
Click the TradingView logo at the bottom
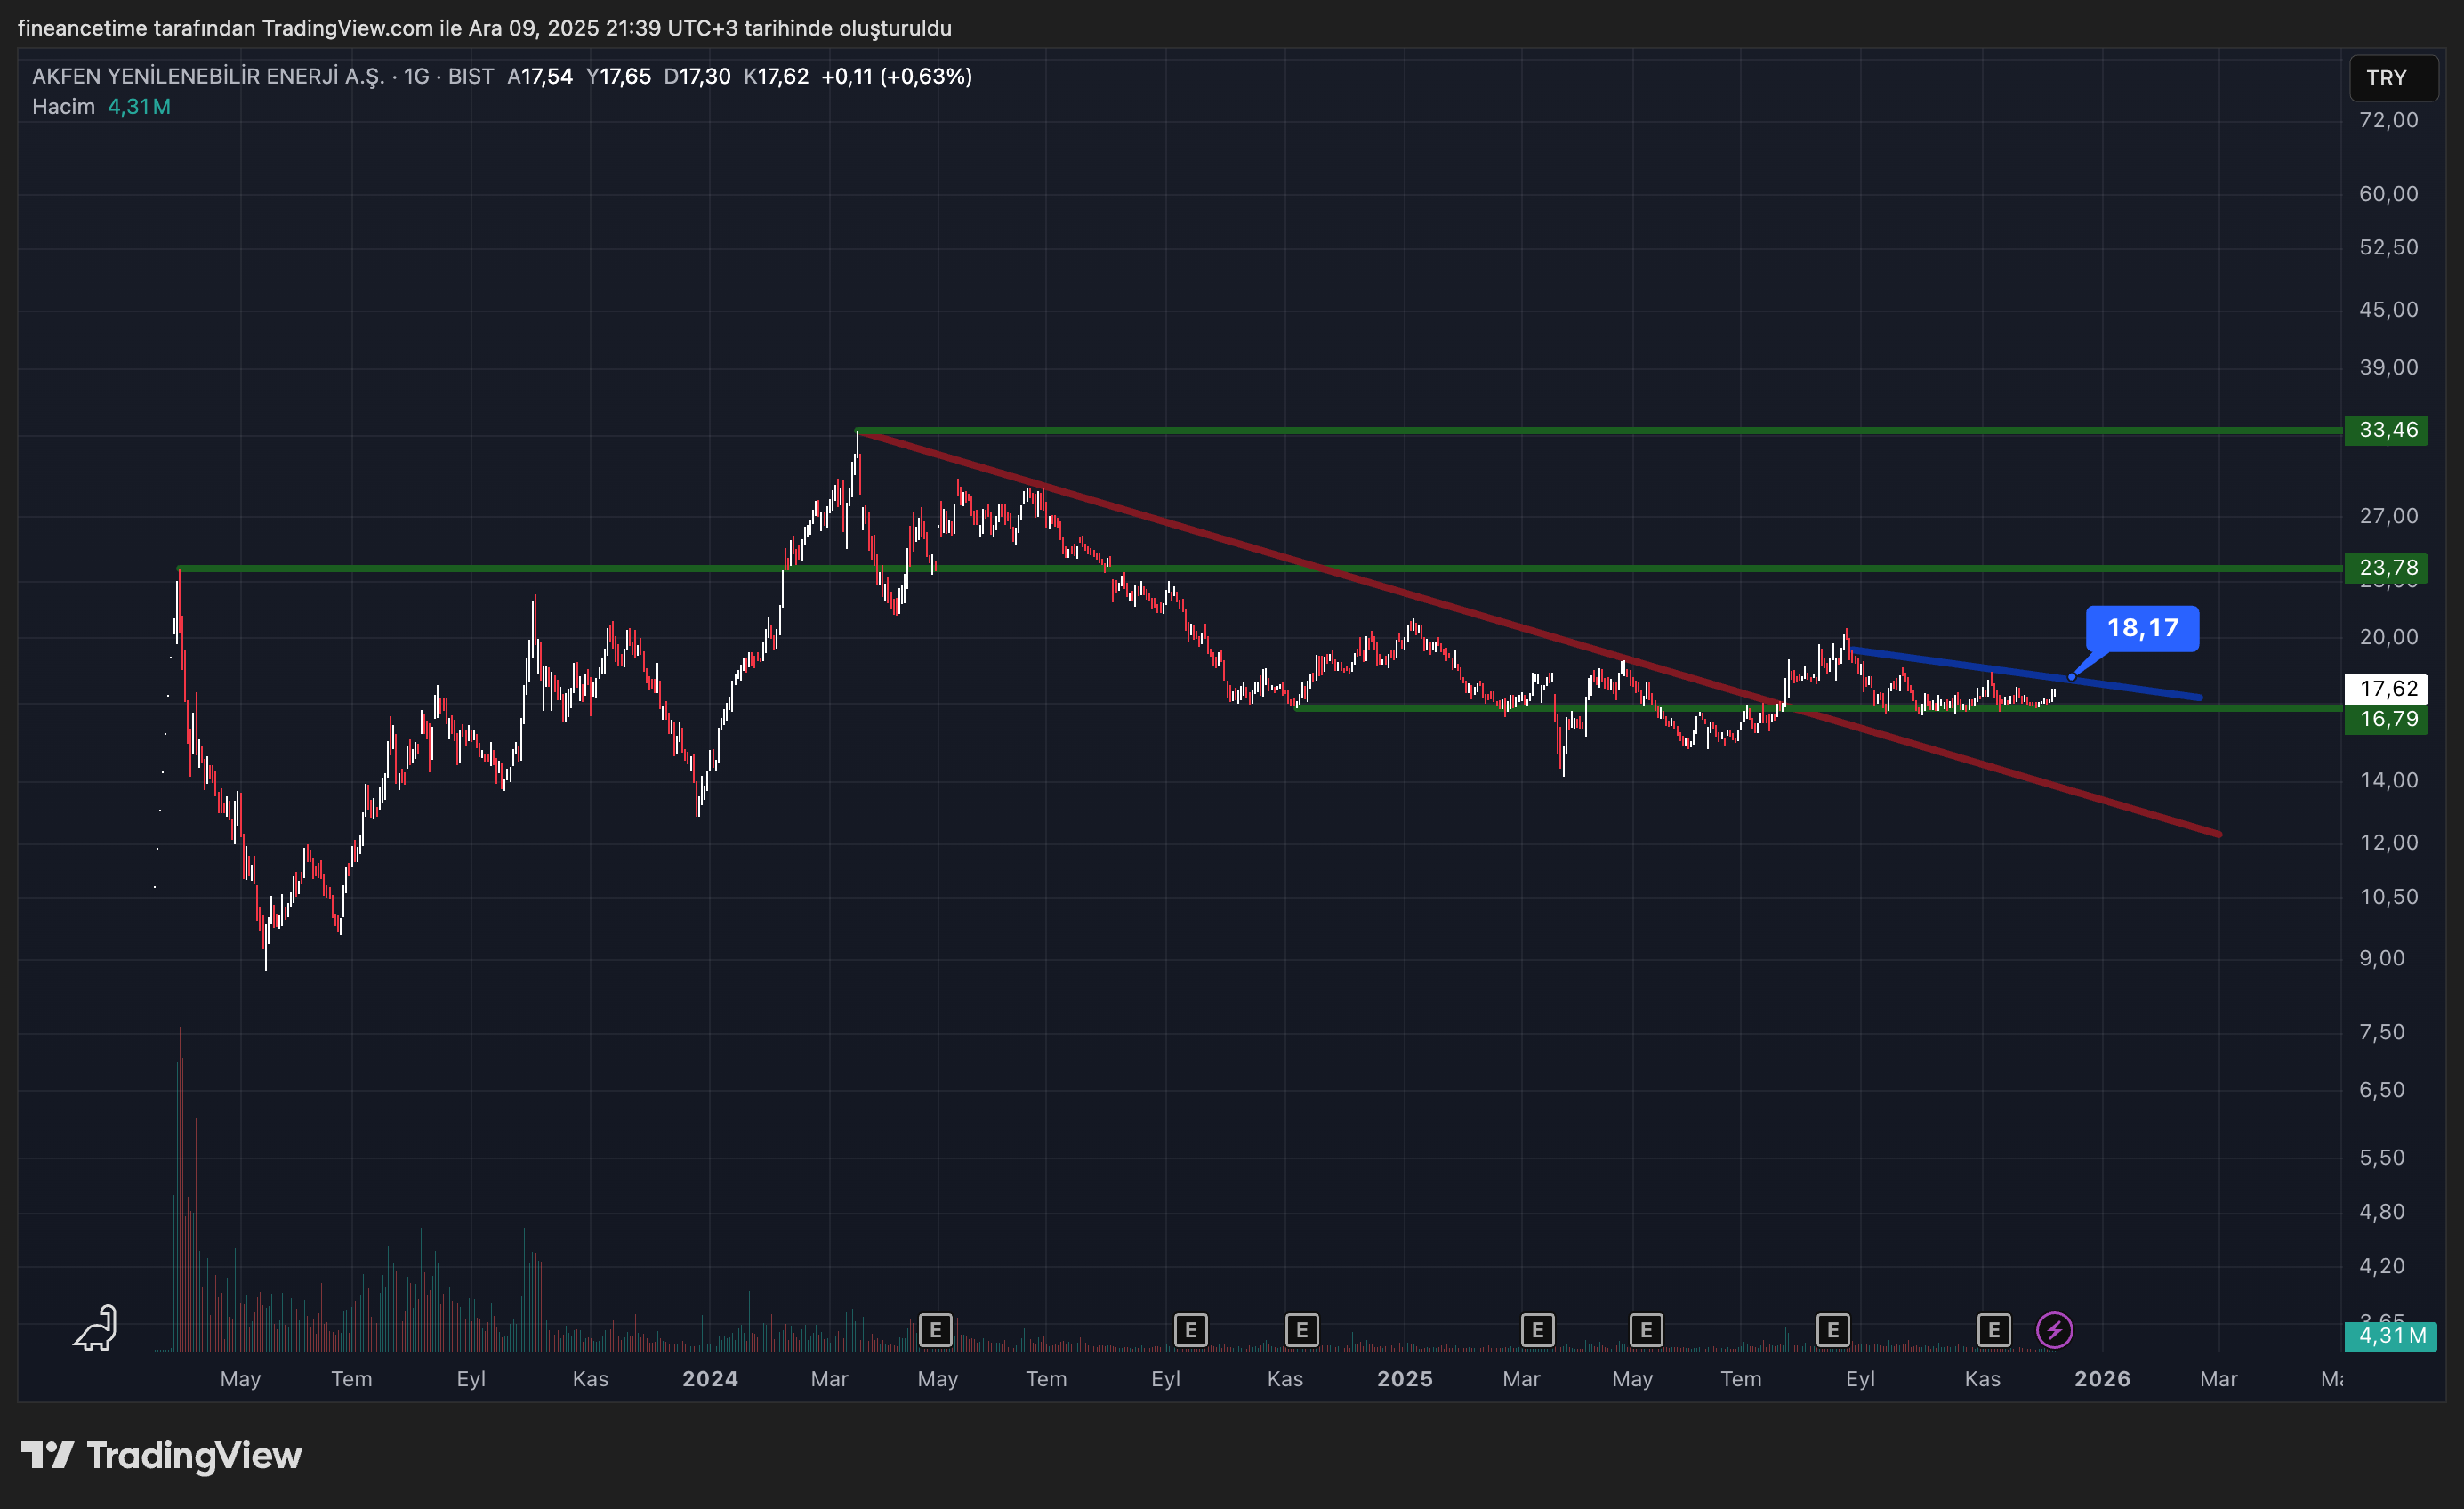[162, 1455]
